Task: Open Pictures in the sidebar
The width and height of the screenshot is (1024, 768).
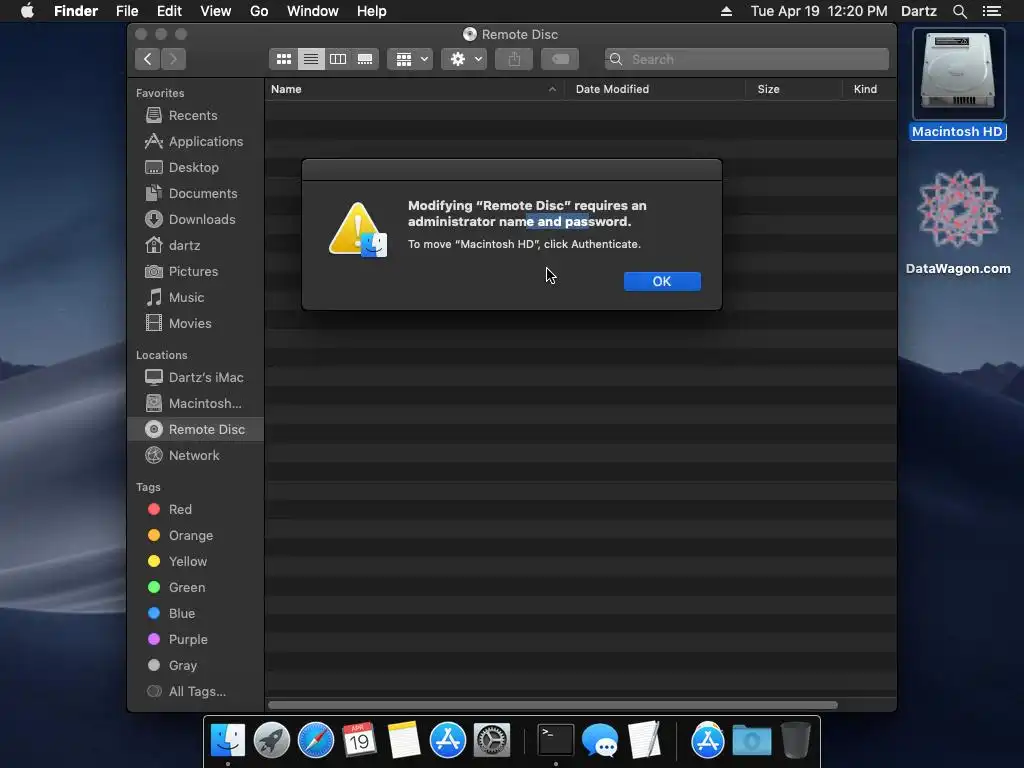Action: tap(196, 272)
